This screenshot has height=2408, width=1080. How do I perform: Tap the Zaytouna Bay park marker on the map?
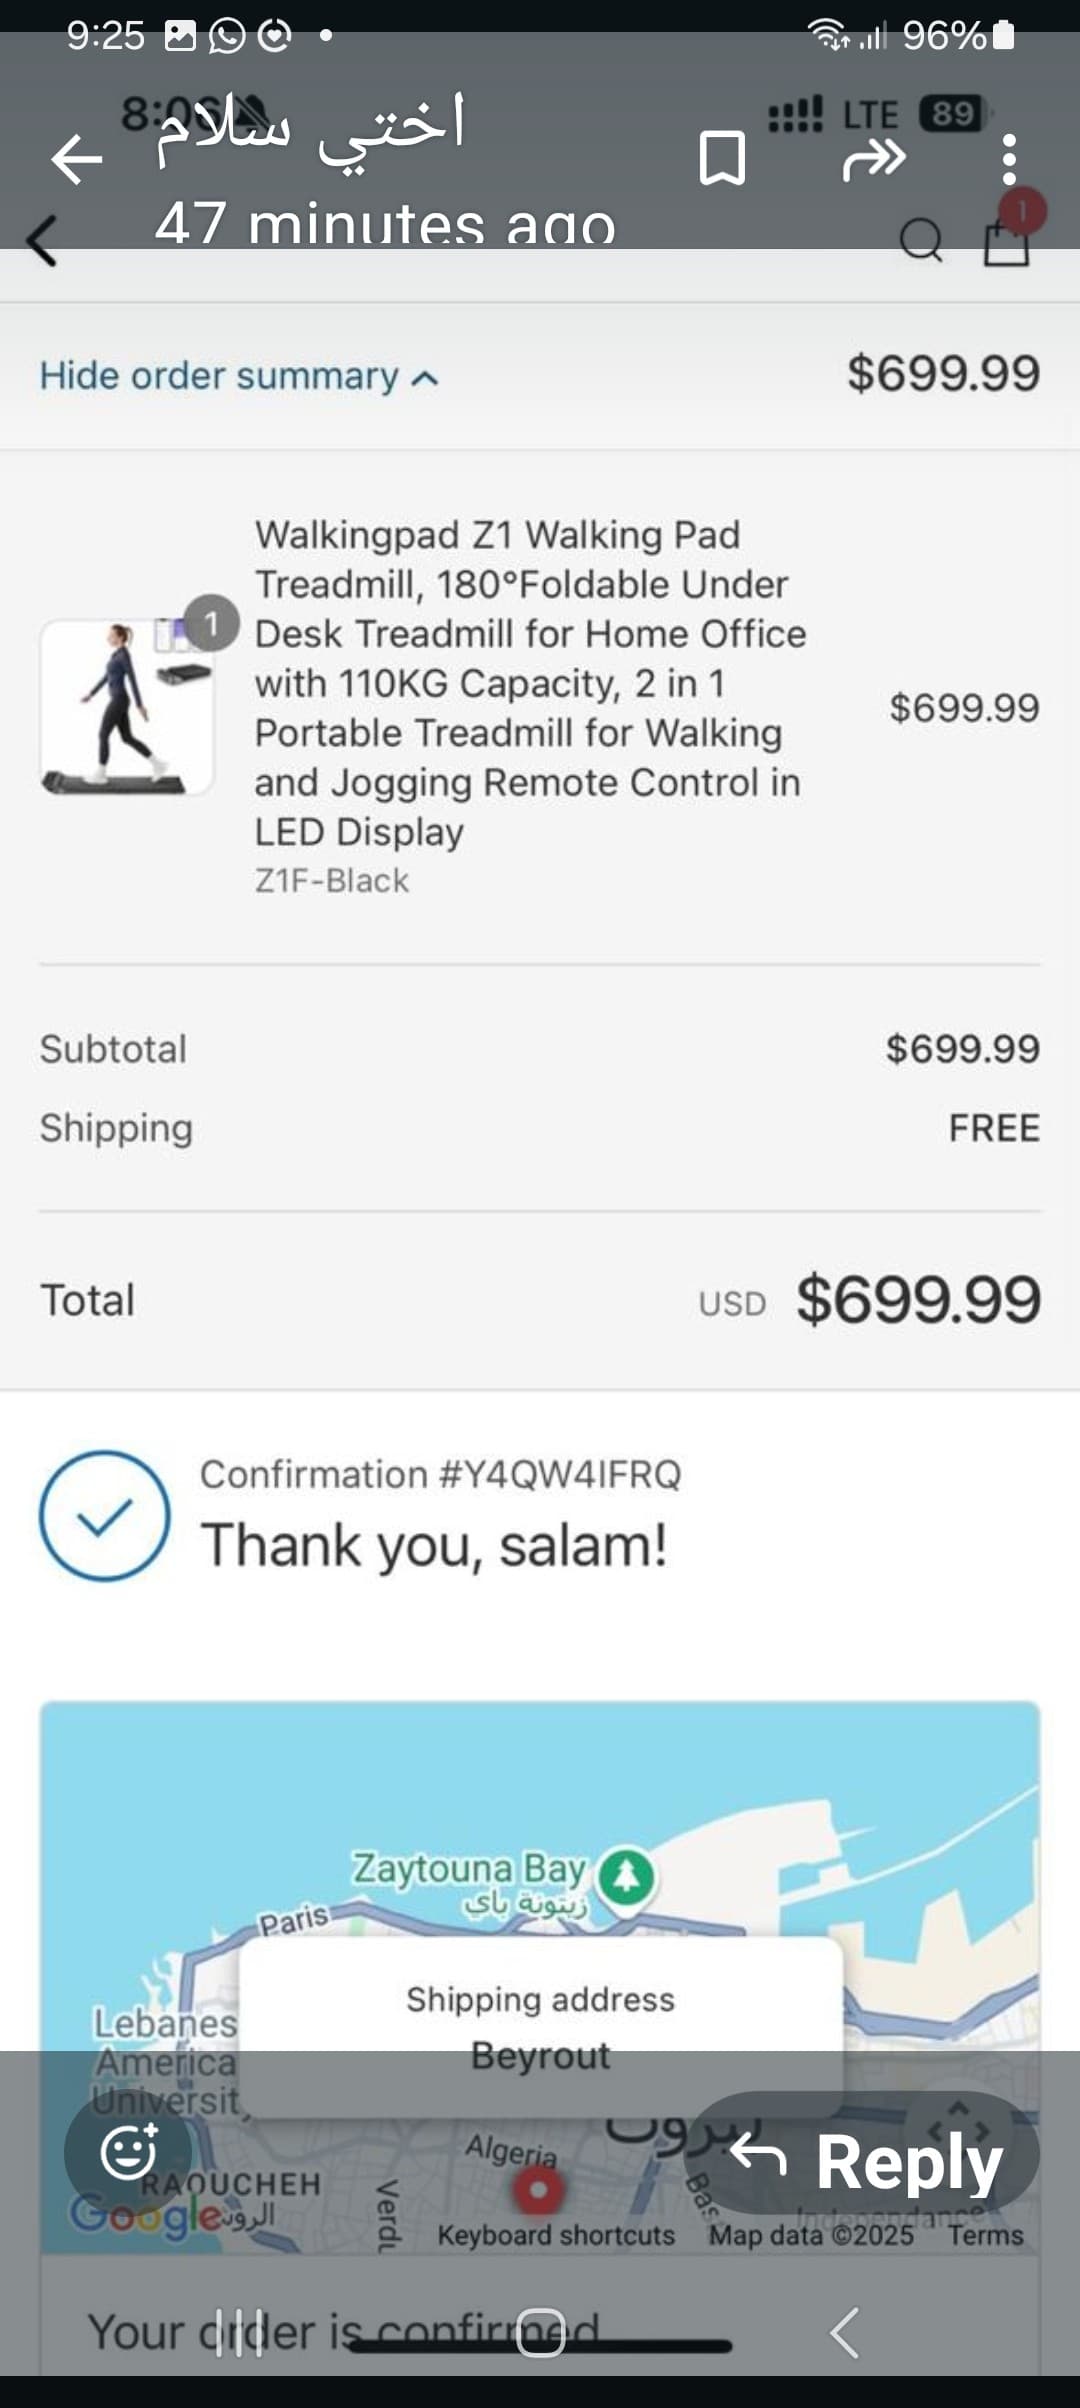[626, 1877]
